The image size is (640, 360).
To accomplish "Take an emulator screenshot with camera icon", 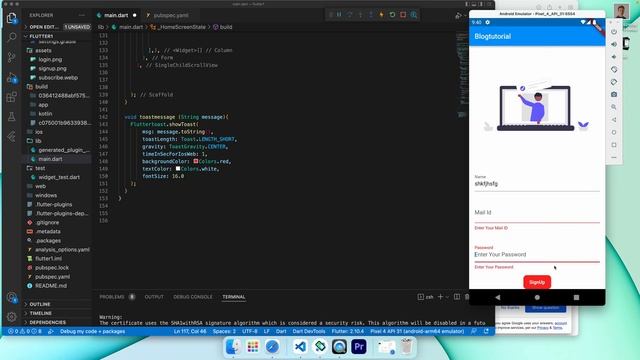I will point(614,94).
